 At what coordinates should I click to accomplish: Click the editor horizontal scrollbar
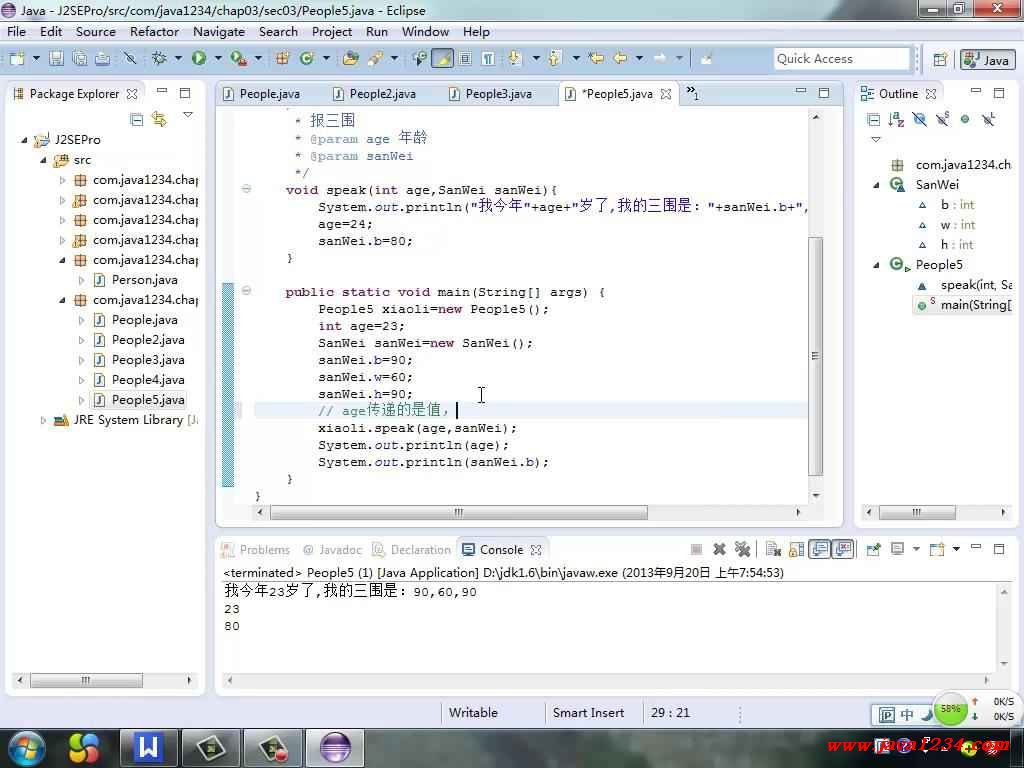(458, 513)
